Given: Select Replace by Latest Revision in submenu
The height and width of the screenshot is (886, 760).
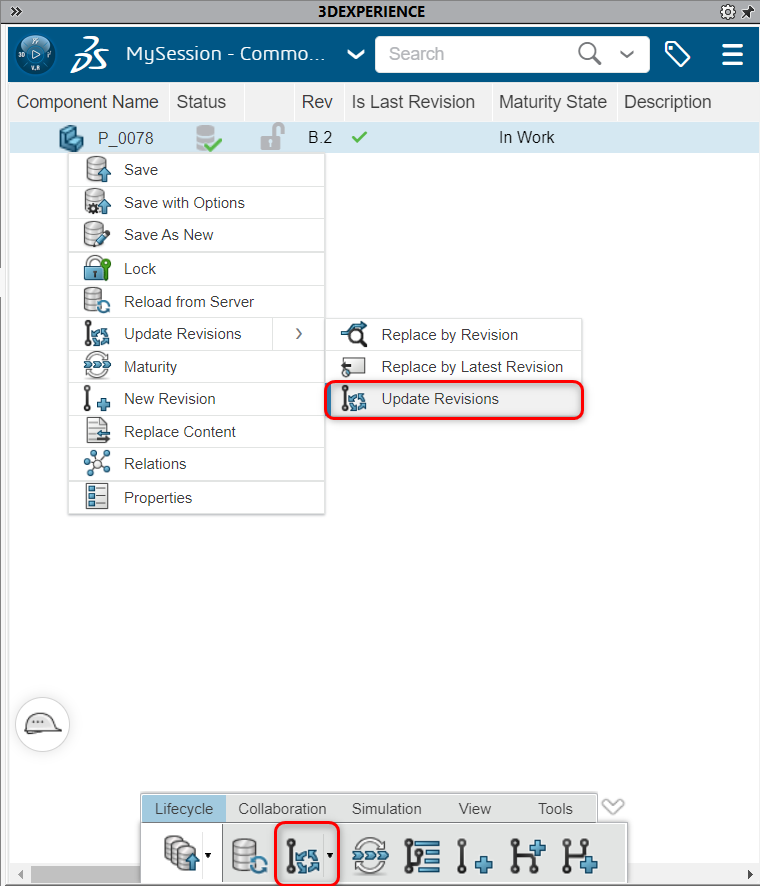Looking at the screenshot, I should tap(454, 367).
